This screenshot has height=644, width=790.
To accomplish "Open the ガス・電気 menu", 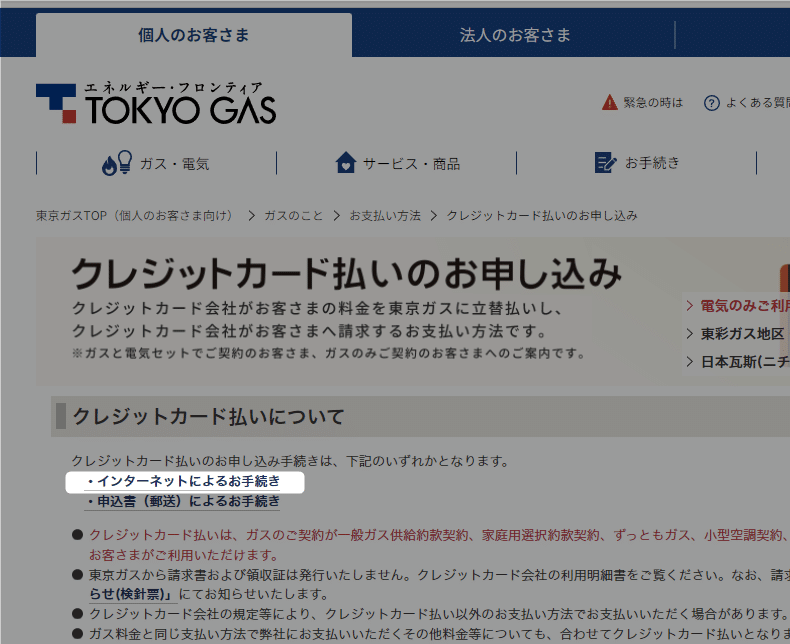I will tap(157, 163).
